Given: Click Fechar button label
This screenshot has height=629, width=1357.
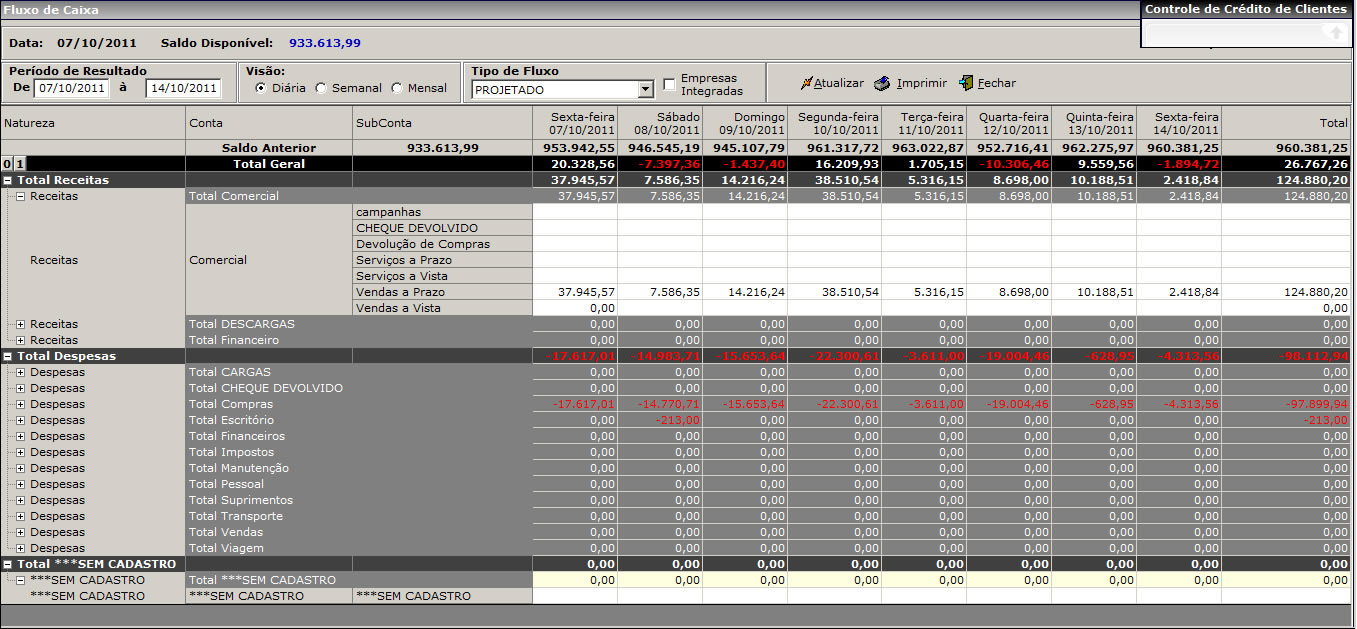Looking at the screenshot, I should pos(996,83).
